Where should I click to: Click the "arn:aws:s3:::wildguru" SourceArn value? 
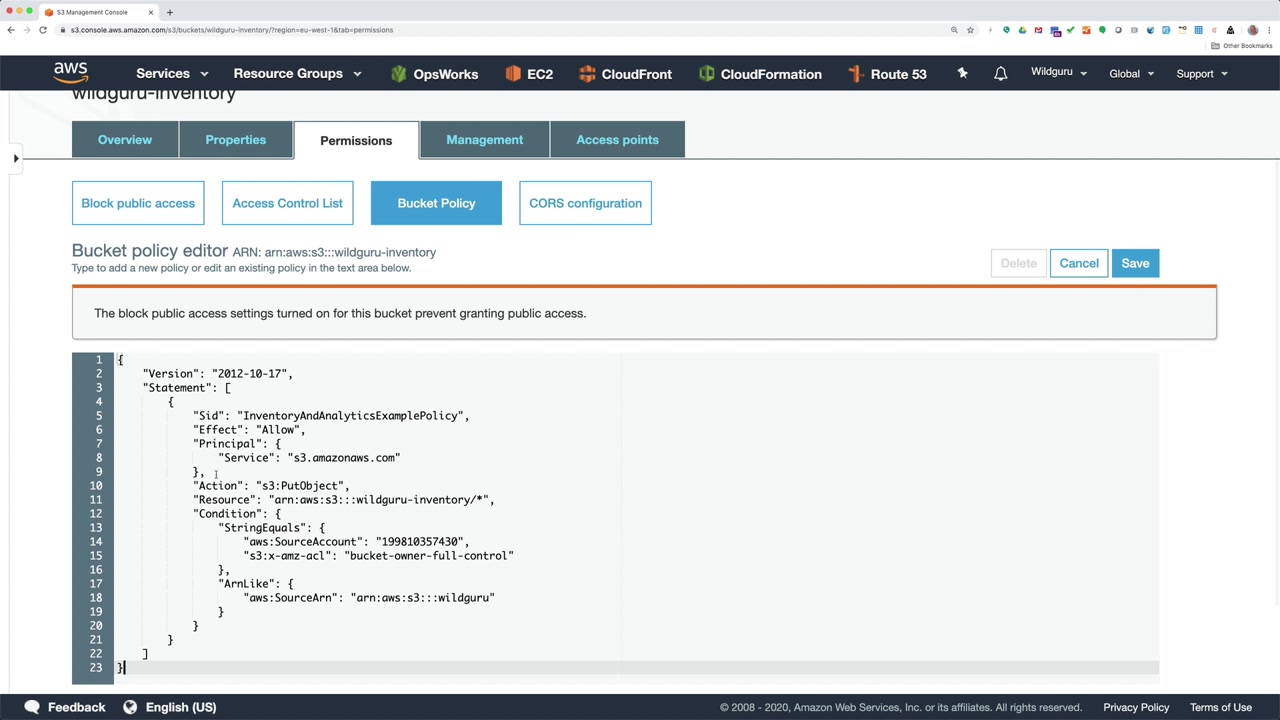(423, 598)
